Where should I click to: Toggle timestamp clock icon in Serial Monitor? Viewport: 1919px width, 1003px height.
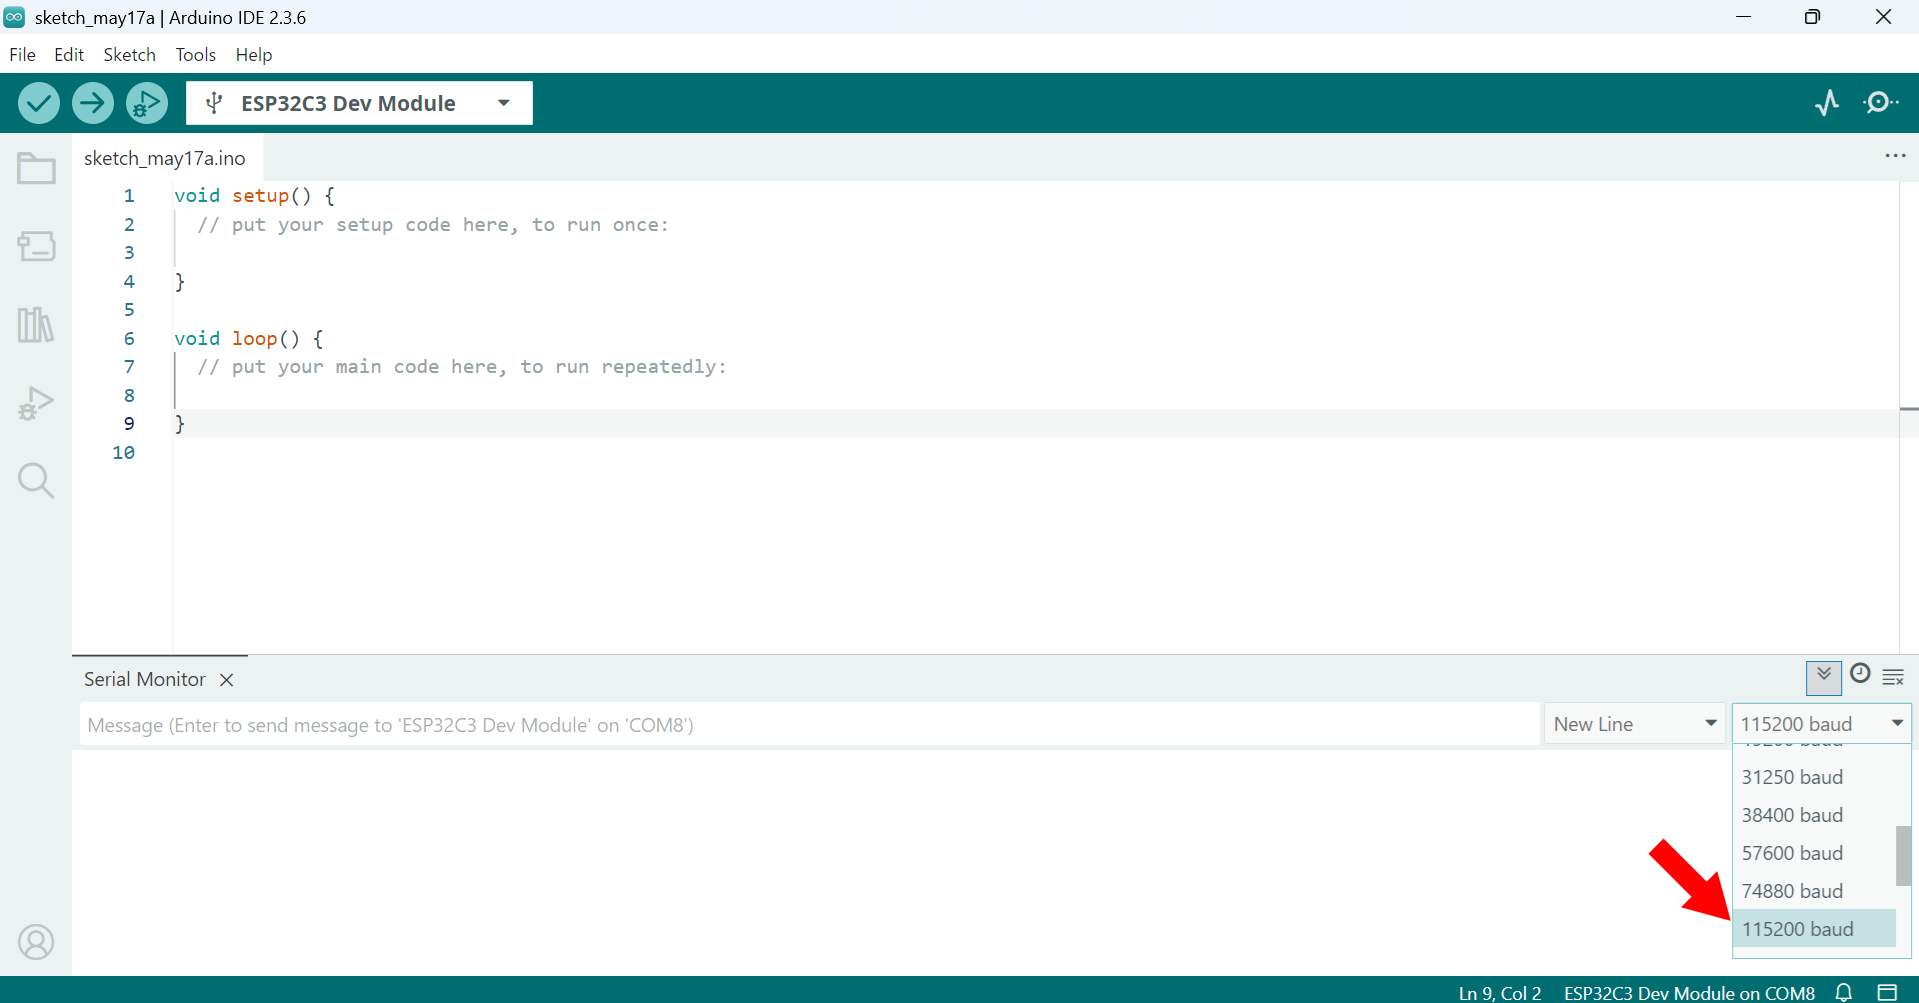pyautogui.click(x=1860, y=673)
